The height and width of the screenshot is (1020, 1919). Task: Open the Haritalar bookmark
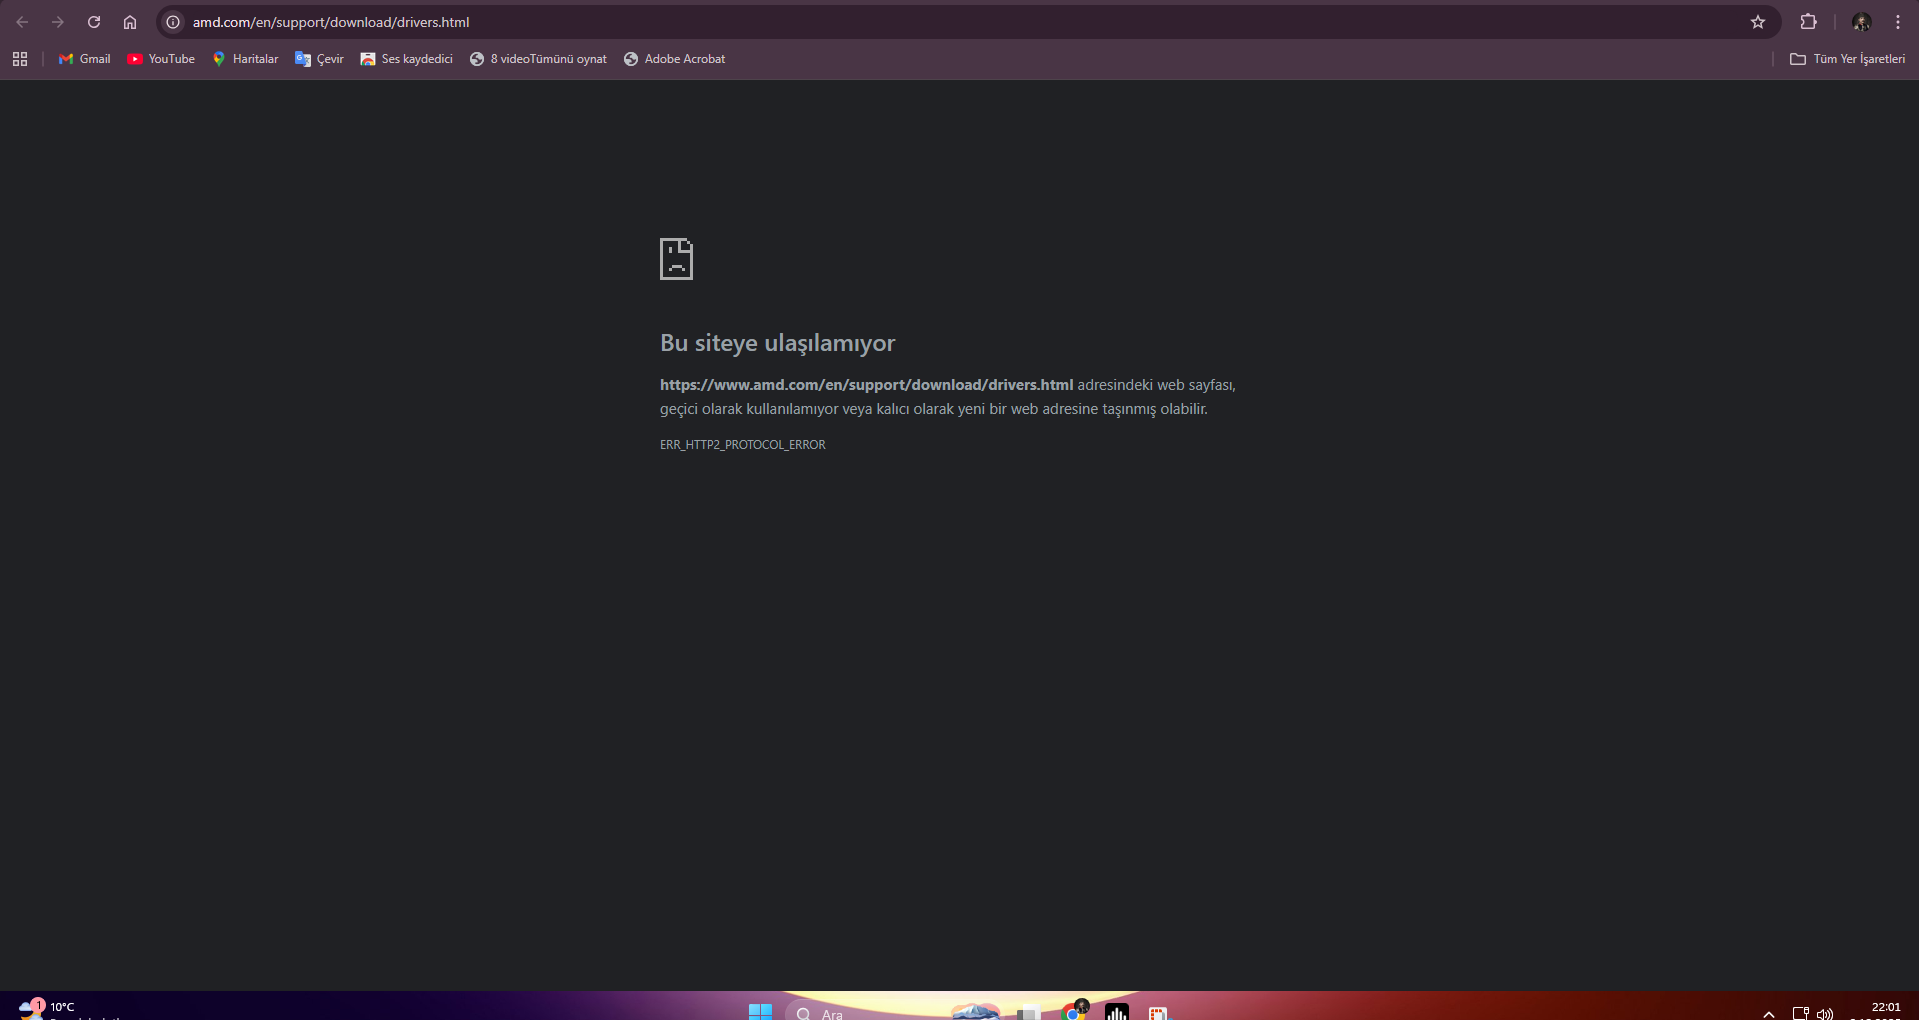pos(245,59)
